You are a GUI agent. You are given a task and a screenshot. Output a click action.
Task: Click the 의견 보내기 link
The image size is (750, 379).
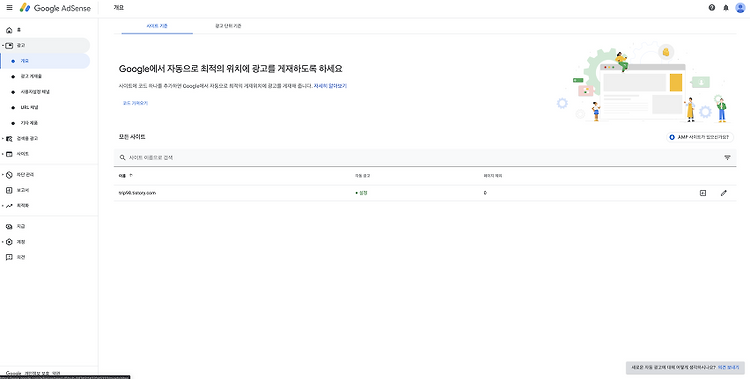click(x=728, y=368)
